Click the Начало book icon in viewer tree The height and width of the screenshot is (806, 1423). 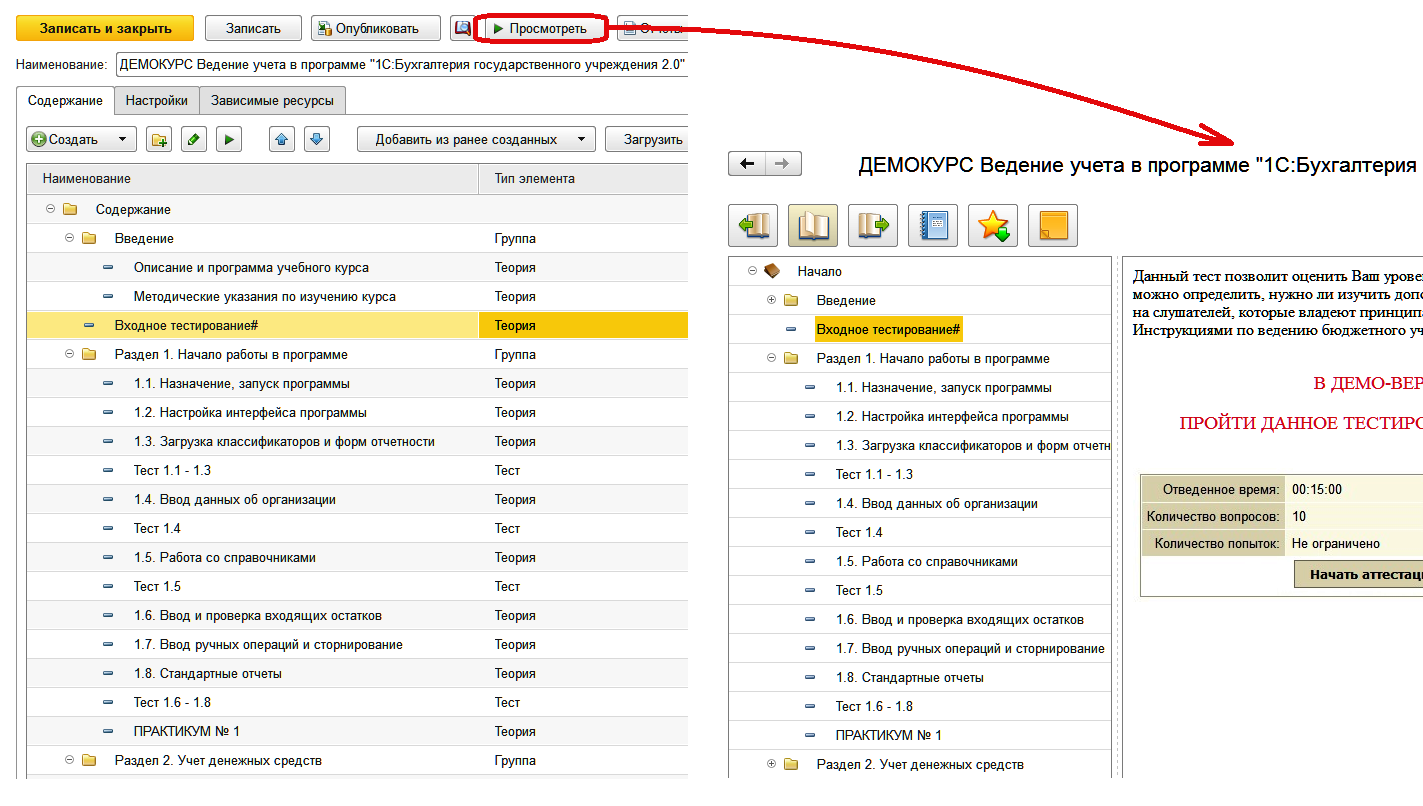tap(772, 271)
